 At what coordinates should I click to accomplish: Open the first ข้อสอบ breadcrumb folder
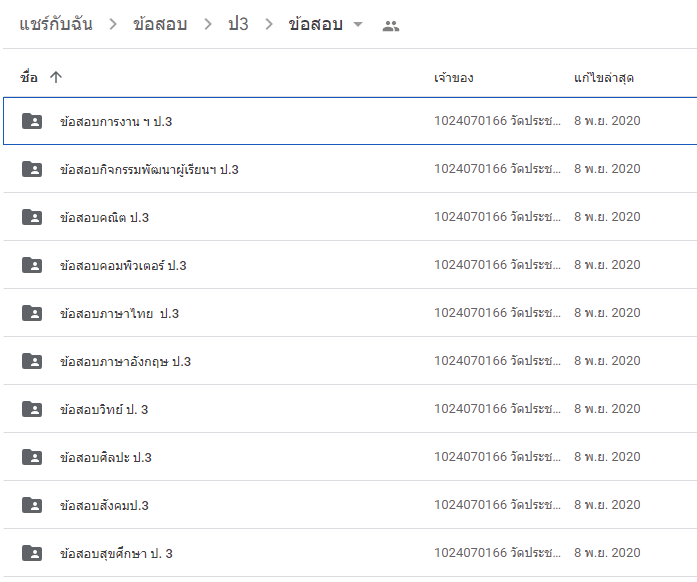click(x=160, y=24)
